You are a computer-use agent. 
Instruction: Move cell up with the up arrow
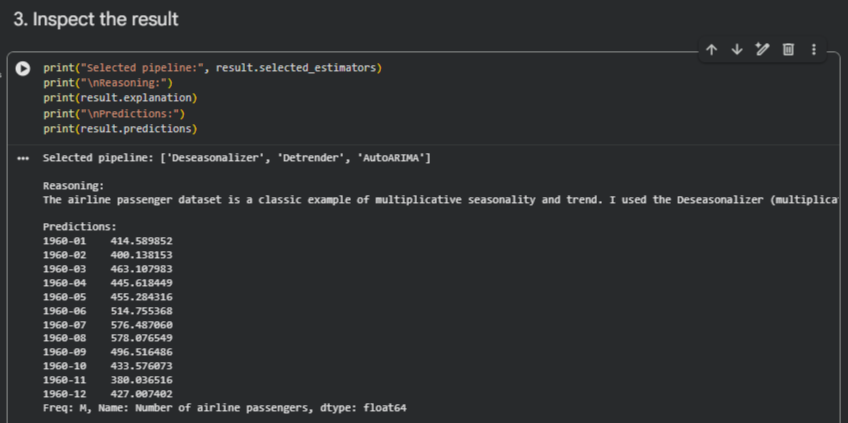pyautogui.click(x=711, y=50)
